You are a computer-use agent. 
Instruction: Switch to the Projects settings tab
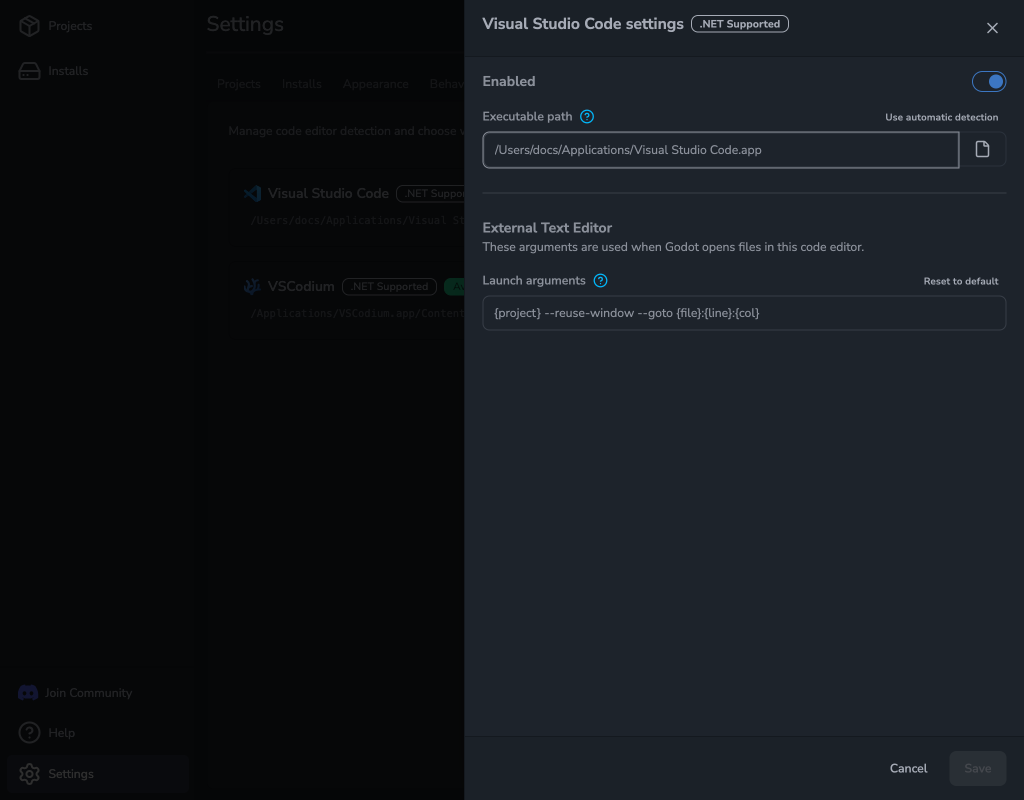click(238, 84)
